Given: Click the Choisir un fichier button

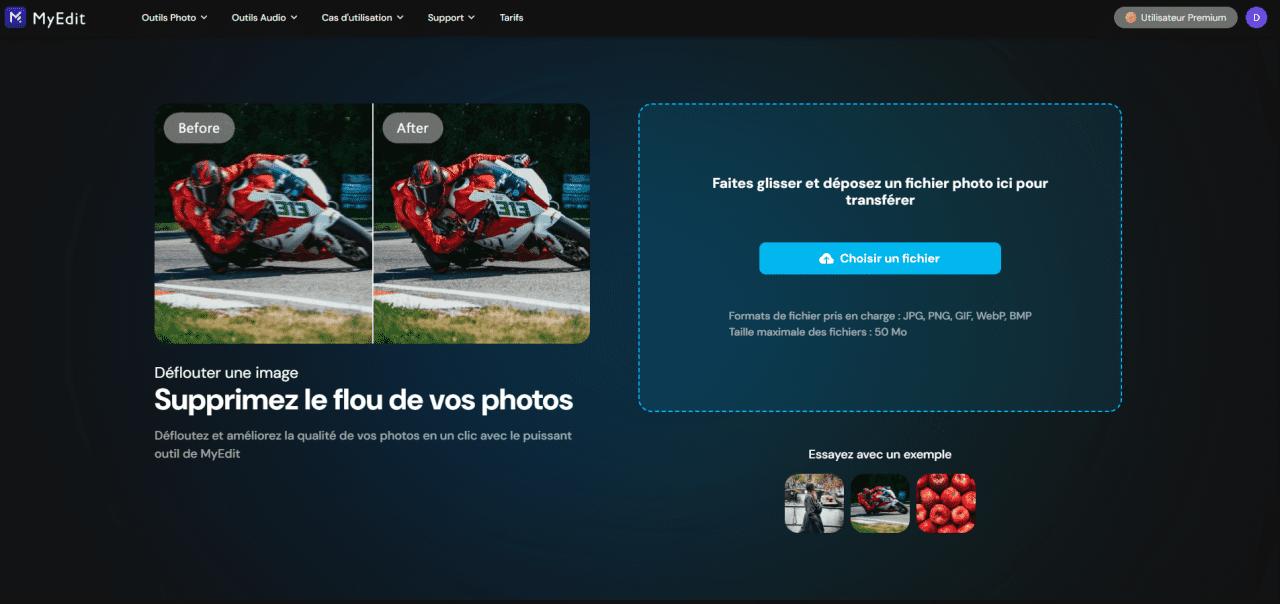Looking at the screenshot, I should 880,258.
